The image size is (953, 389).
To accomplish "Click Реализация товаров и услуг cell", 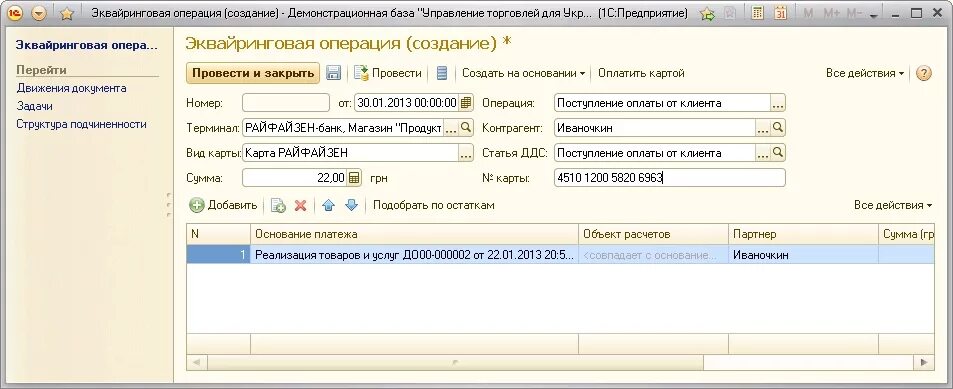I will coord(414,255).
